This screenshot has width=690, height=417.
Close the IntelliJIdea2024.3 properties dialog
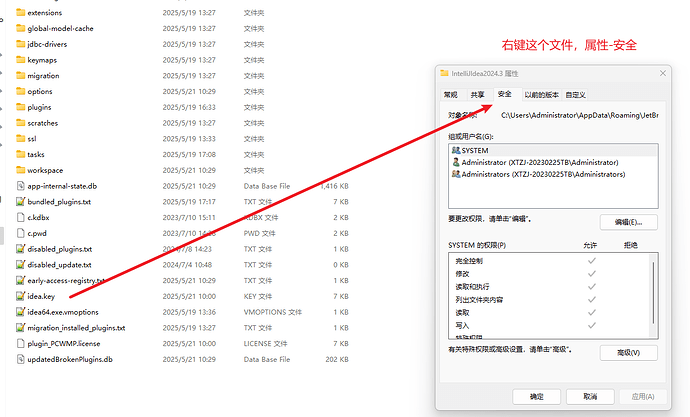point(663,73)
